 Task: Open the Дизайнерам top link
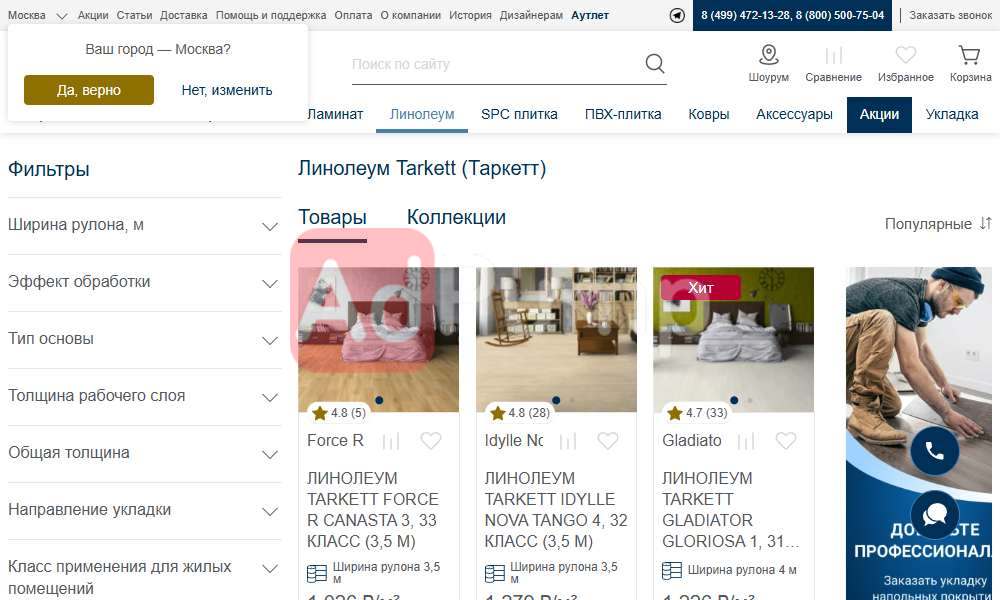[531, 15]
